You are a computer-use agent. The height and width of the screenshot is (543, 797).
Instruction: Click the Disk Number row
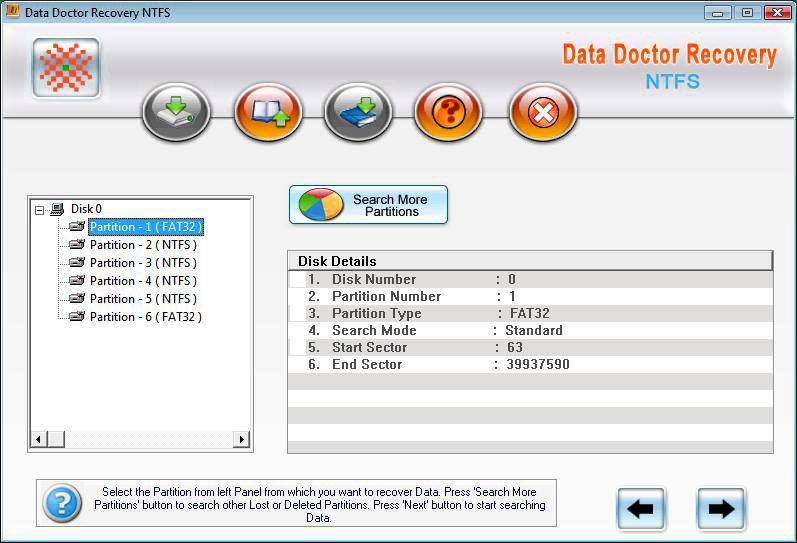[x=530, y=279]
